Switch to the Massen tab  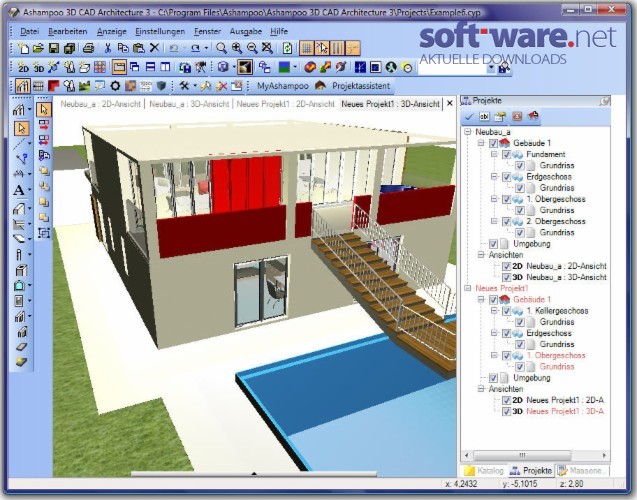coord(583,471)
